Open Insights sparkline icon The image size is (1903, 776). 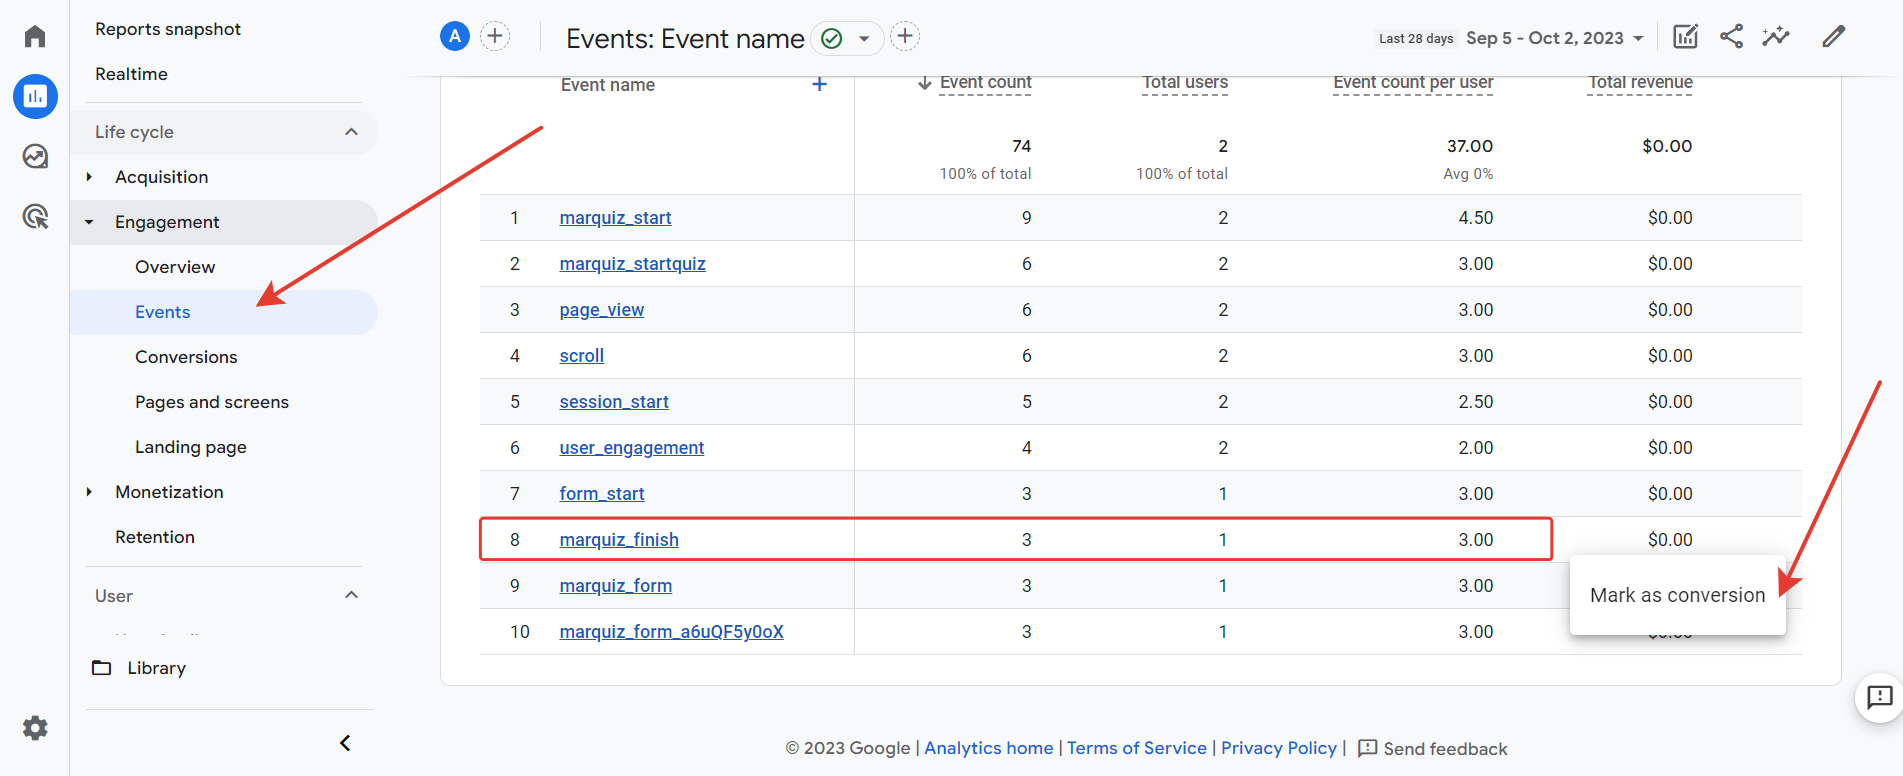click(x=1776, y=37)
